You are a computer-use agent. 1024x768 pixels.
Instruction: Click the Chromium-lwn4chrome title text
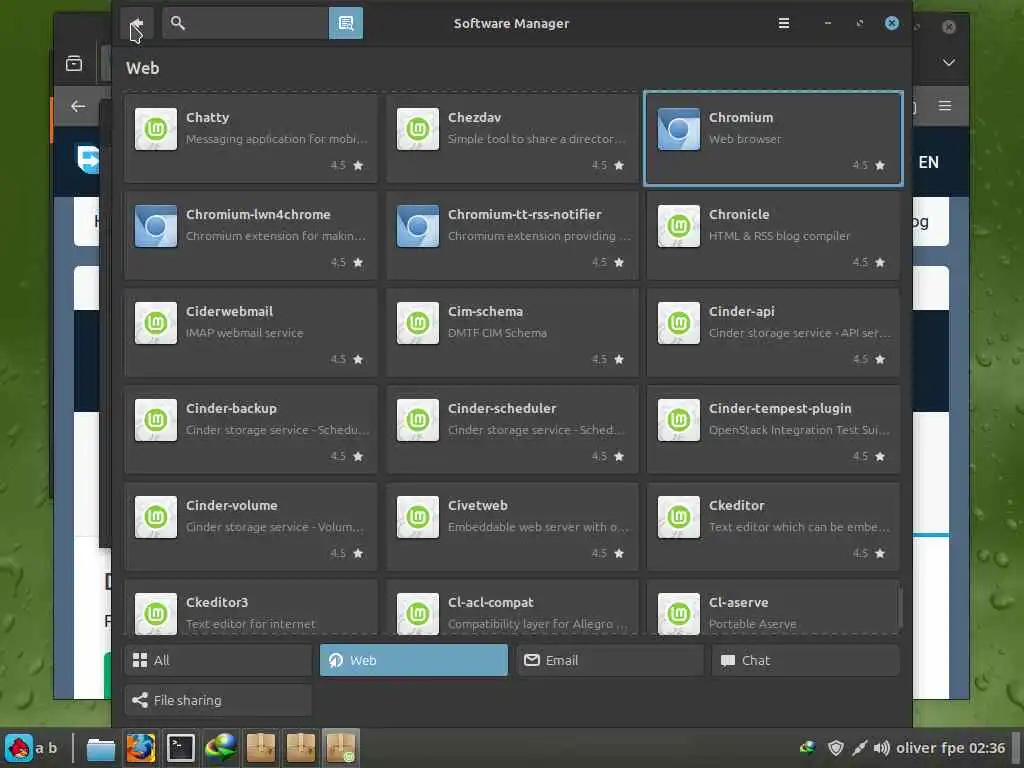[258, 214]
